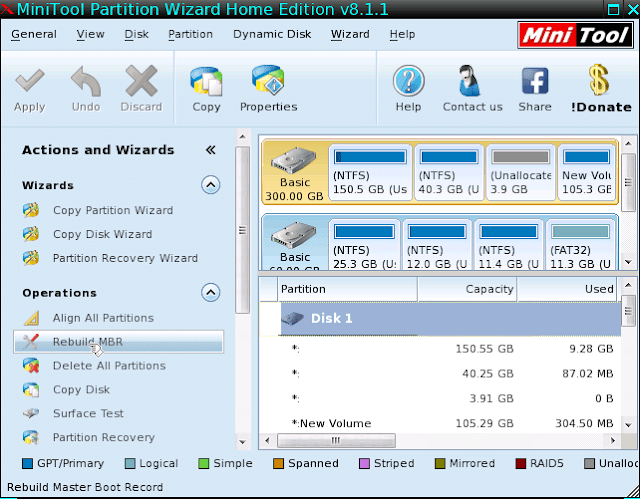
Task: Select the 150.55 GB partition row
Action: pos(440,349)
